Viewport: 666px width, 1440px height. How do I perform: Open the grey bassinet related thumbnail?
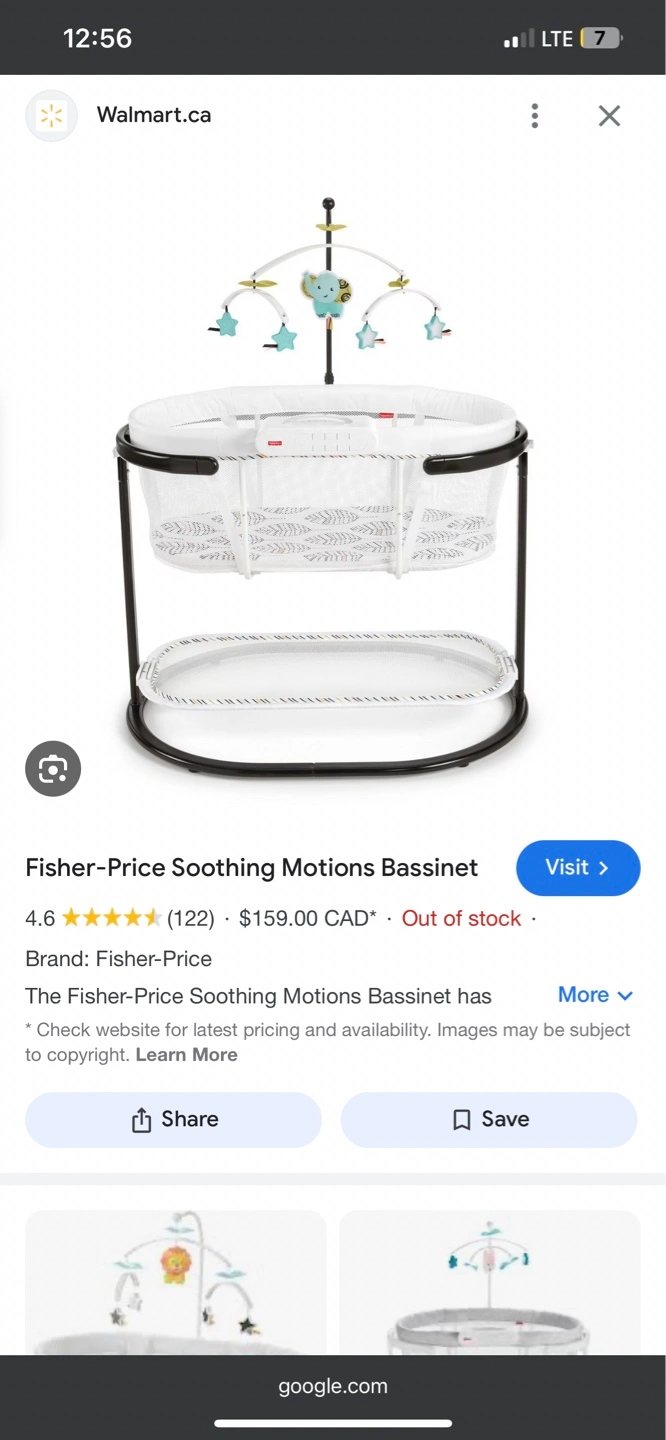click(x=490, y=1283)
